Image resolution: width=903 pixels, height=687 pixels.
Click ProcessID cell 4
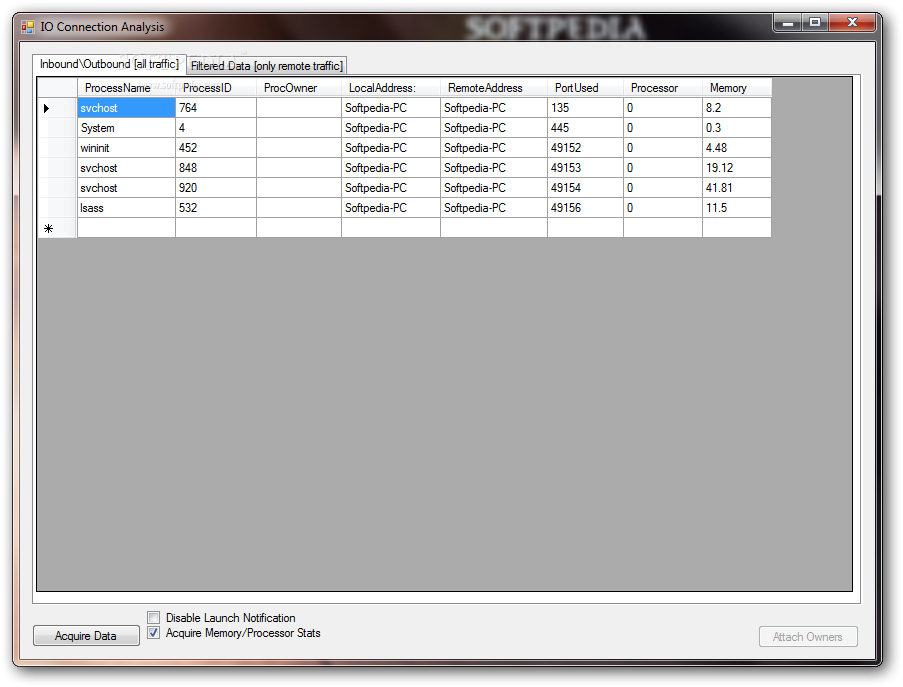(x=216, y=128)
